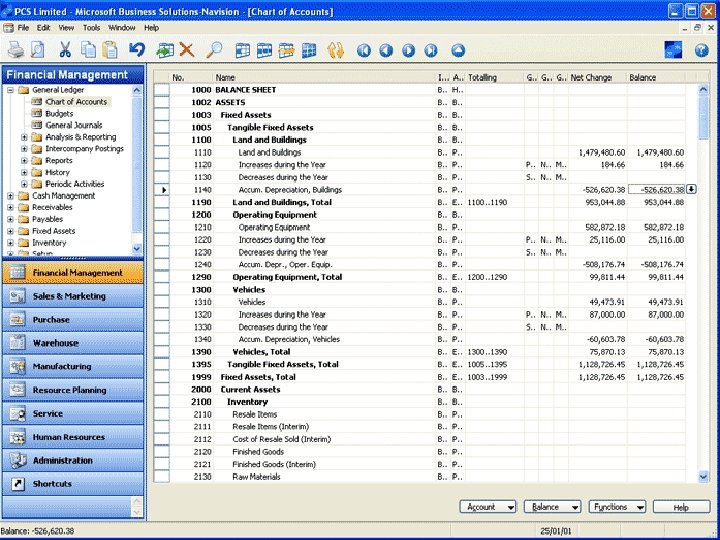Click the Tangible Fixed Assets, Total row name
Viewport: 720px width, 540px height.
click(283, 364)
